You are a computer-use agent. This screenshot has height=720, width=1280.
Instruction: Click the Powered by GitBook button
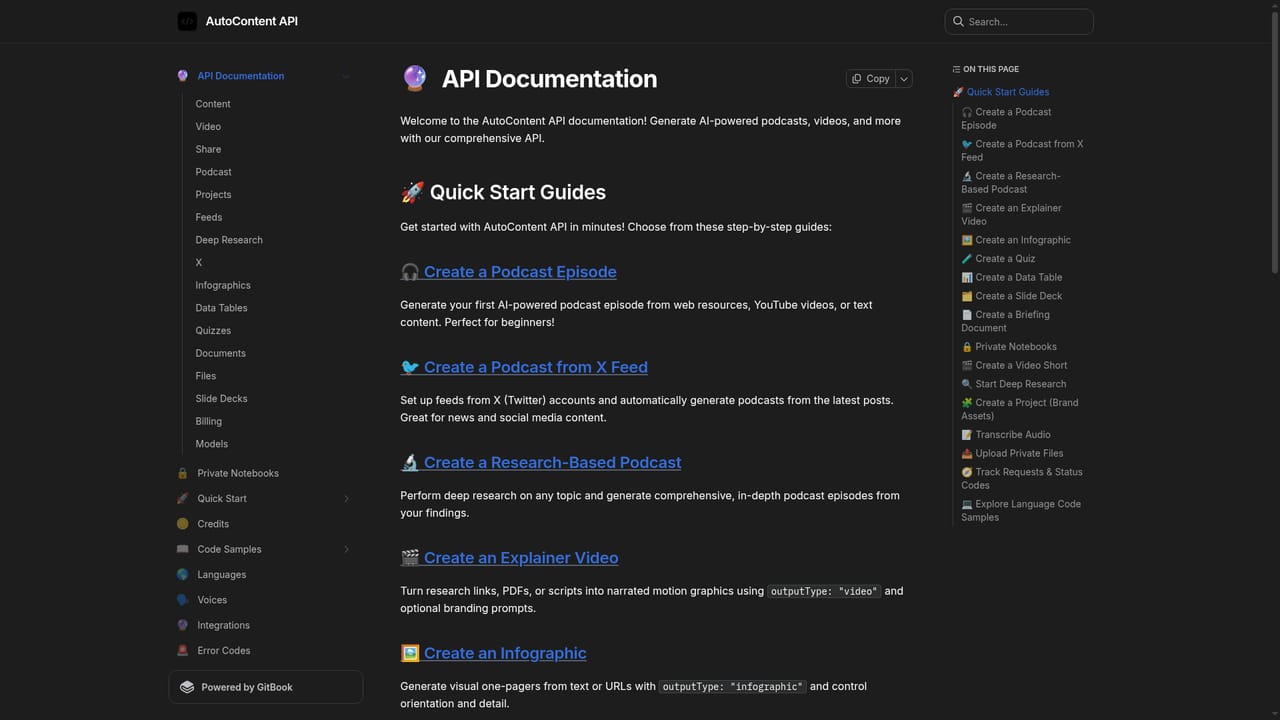266,687
